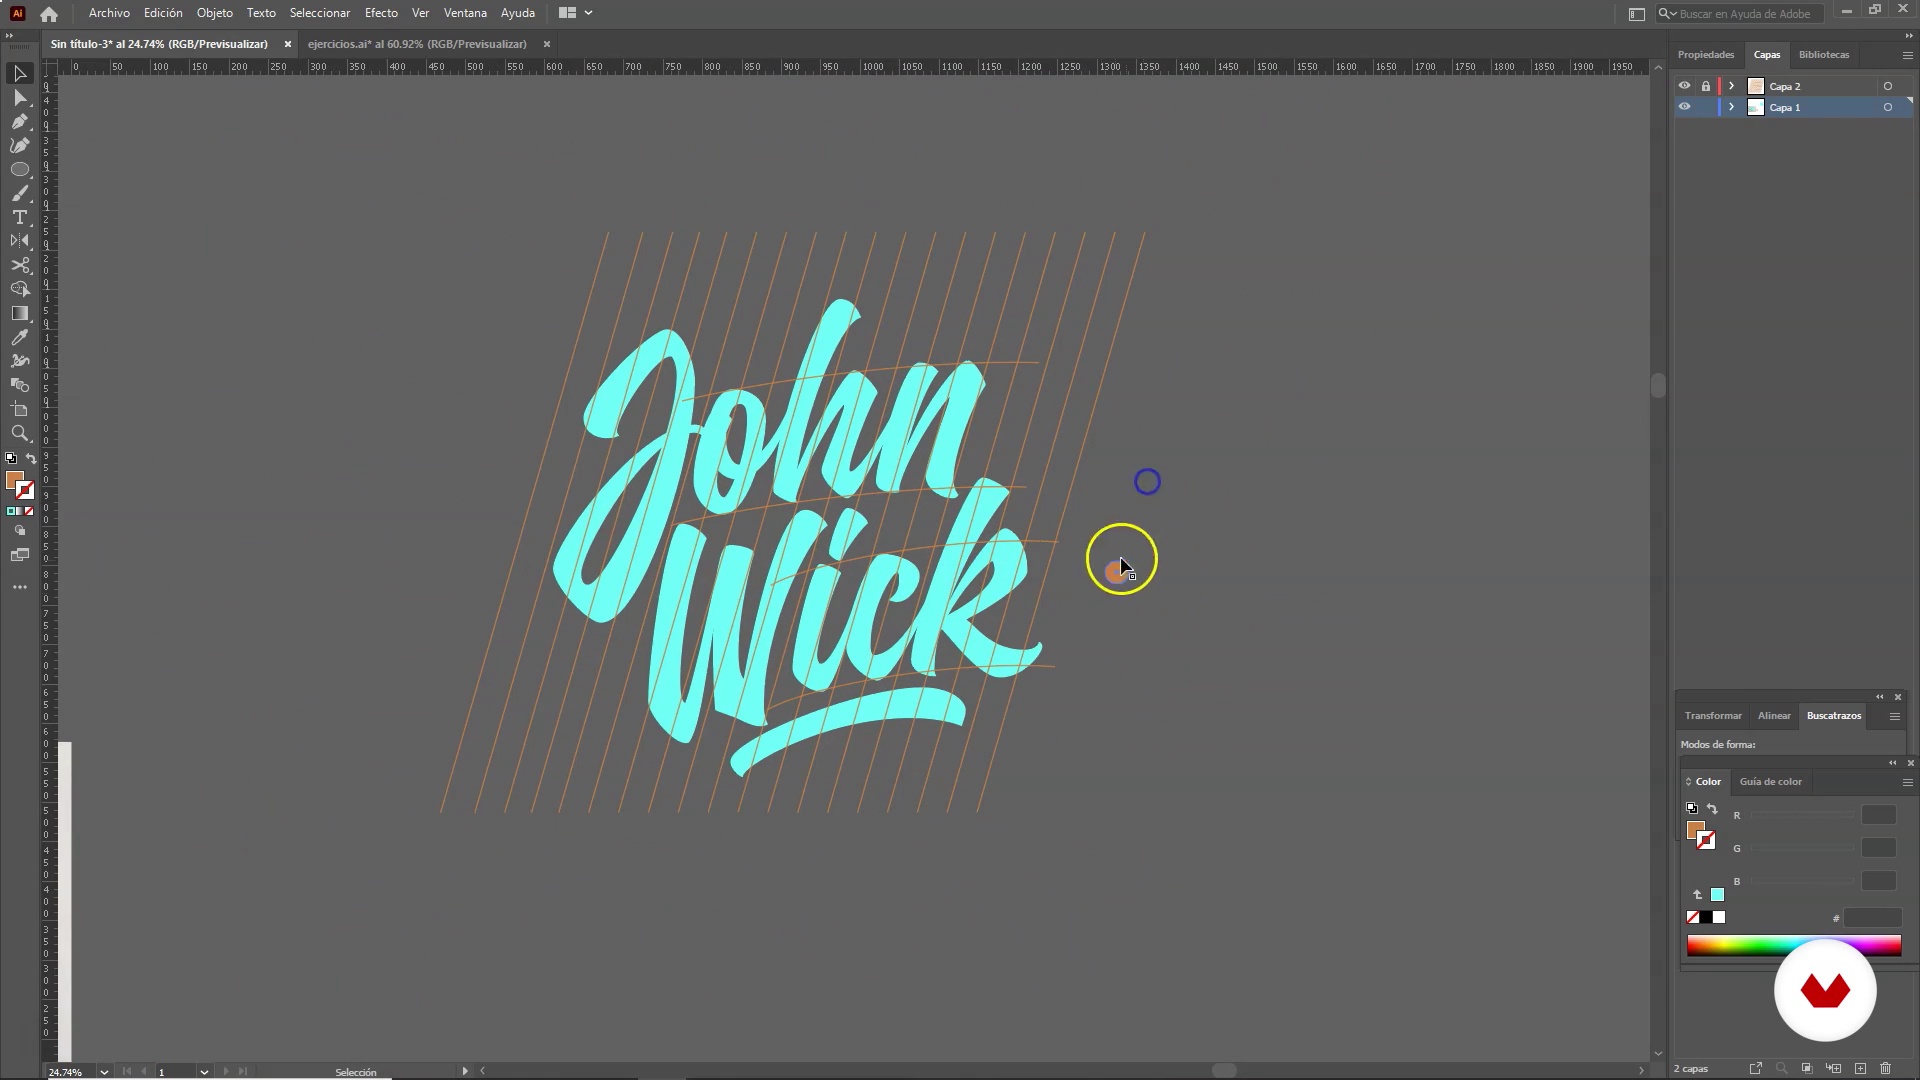Switch to Guía de color tab
Screen dimensions: 1920x1080
point(1770,782)
